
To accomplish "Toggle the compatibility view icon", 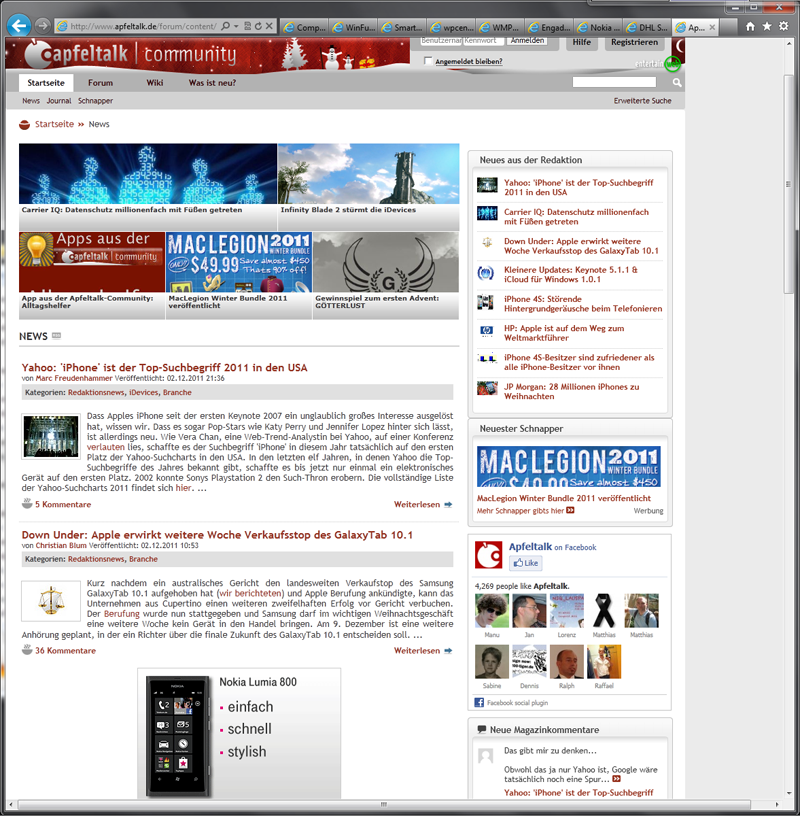I will 248,26.
